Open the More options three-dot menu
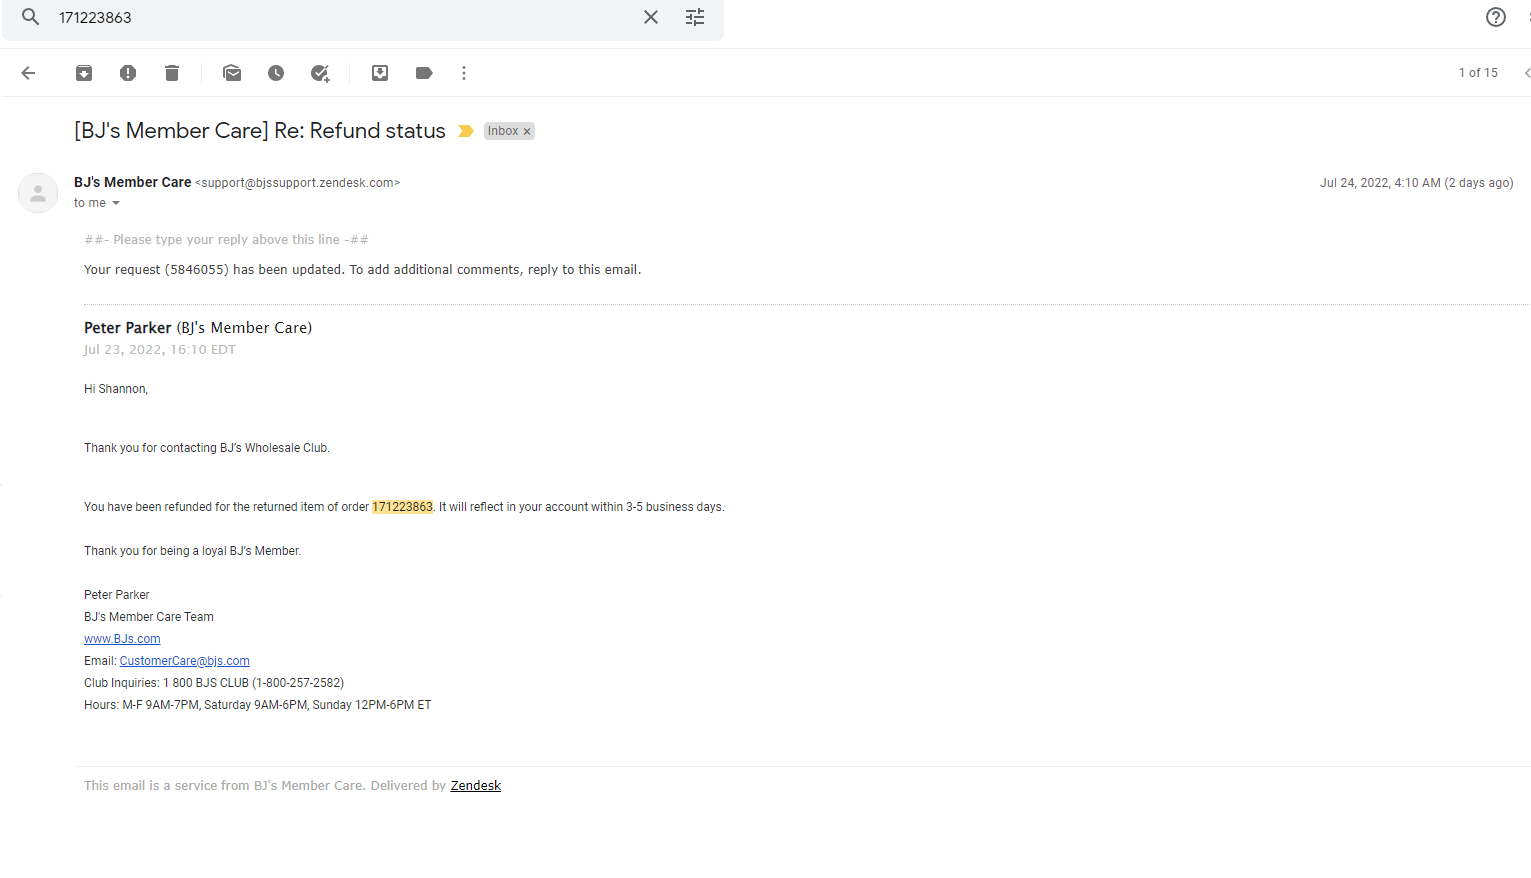The image size is (1531, 878). click(x=464, y=73)
